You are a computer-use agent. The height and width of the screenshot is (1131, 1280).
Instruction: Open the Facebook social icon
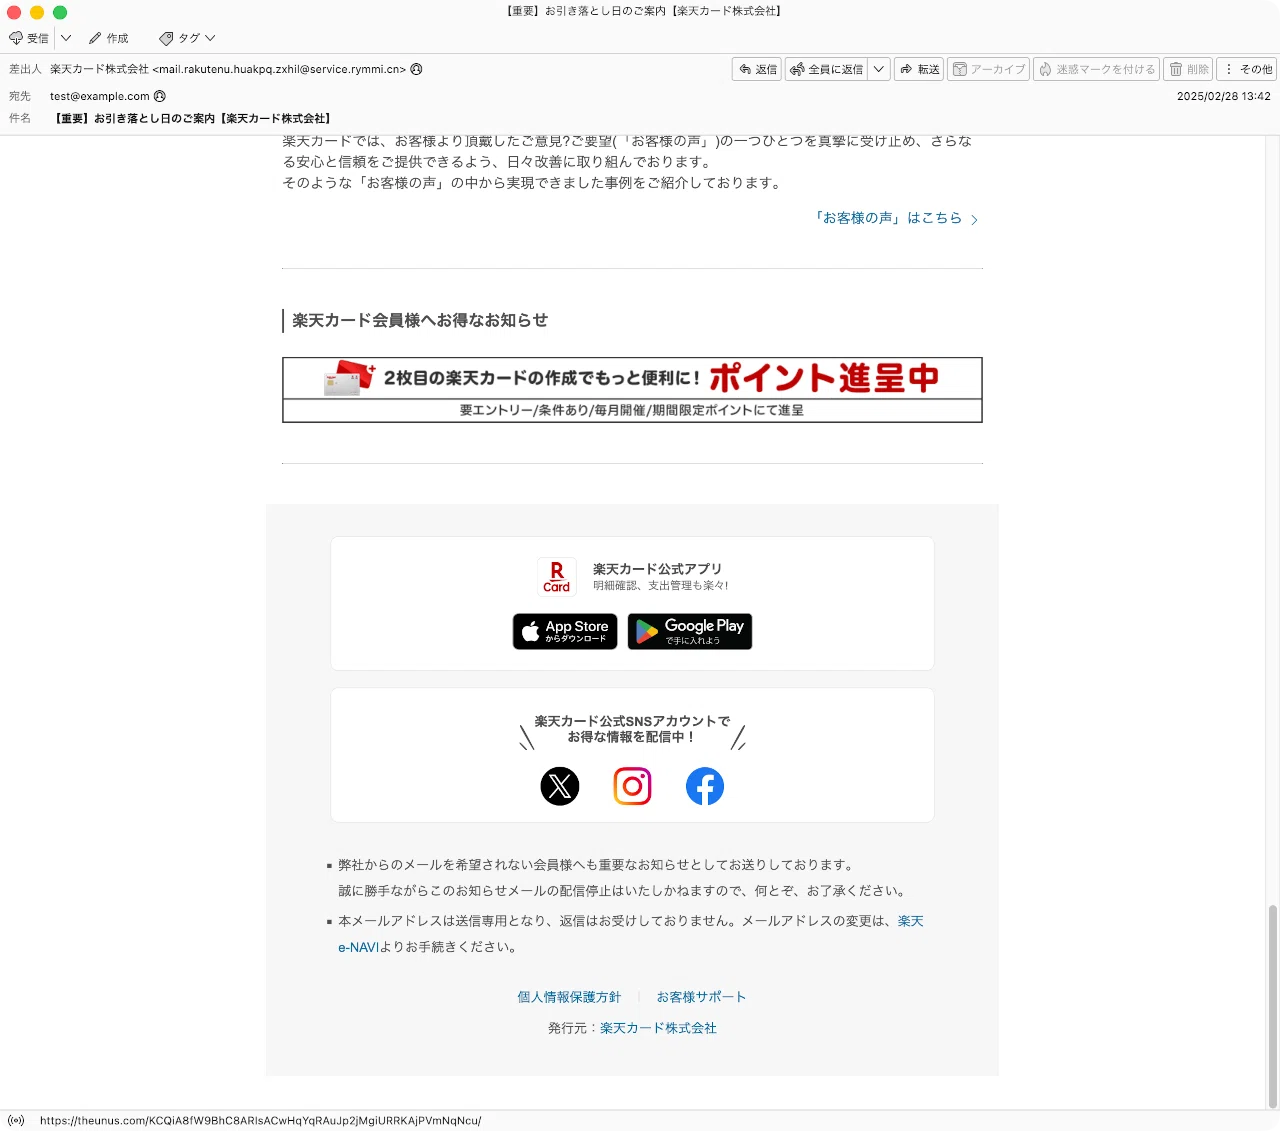click(x=705, y=786)
